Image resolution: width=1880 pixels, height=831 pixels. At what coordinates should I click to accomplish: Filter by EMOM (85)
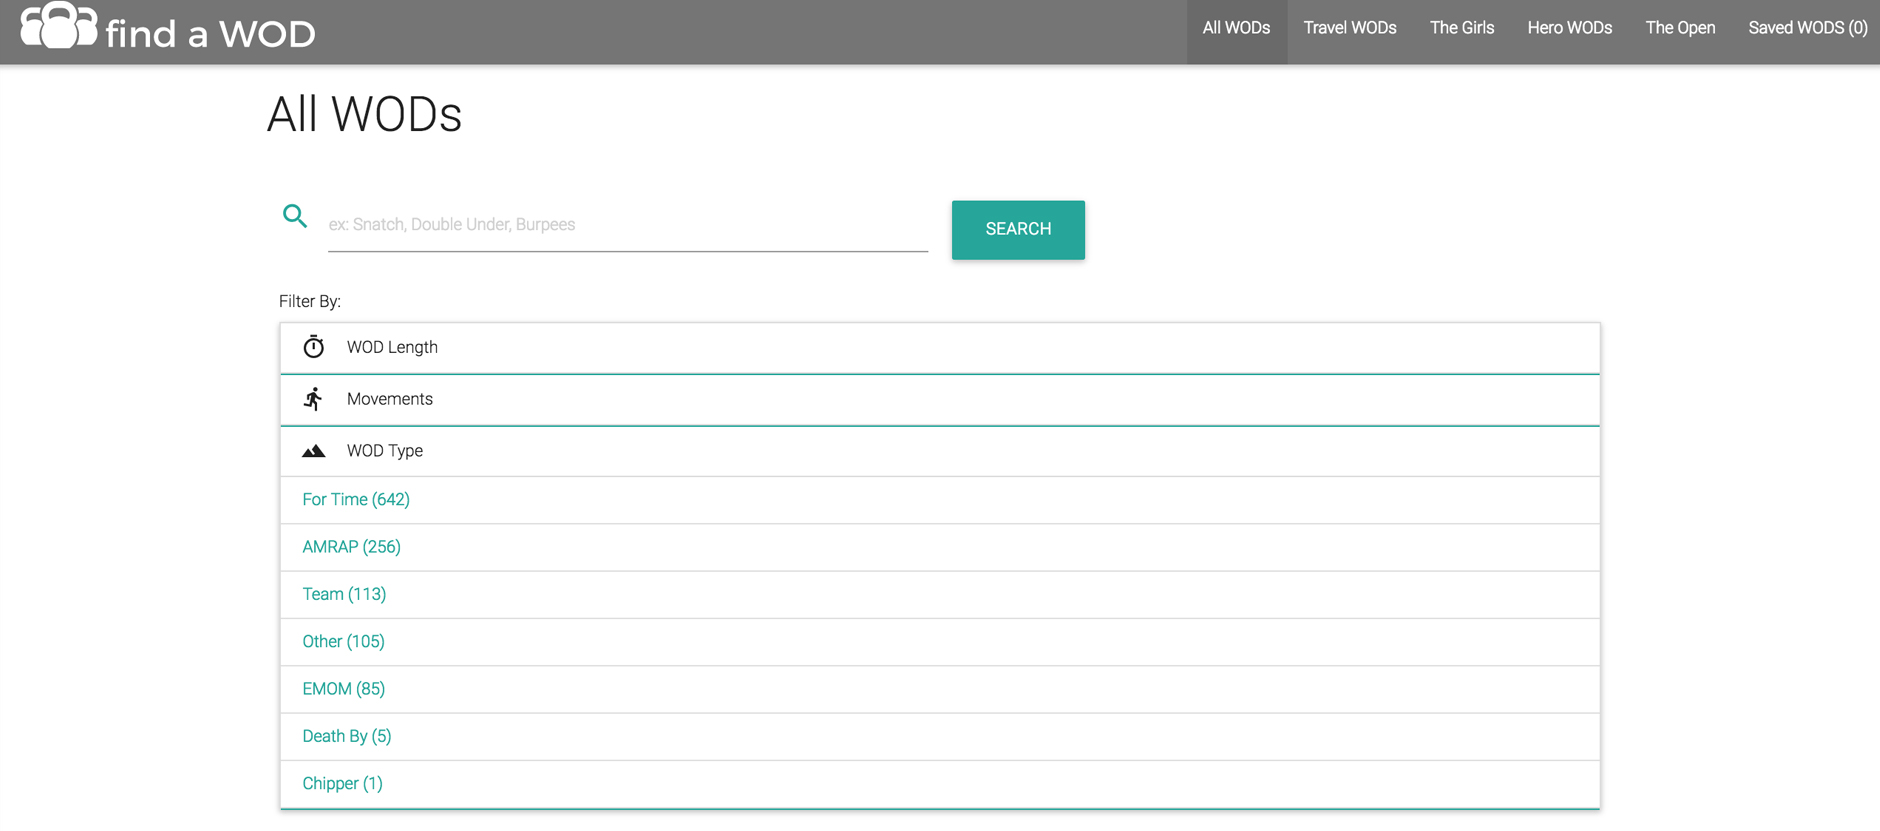pyautogui.click(x=343, y=689)
